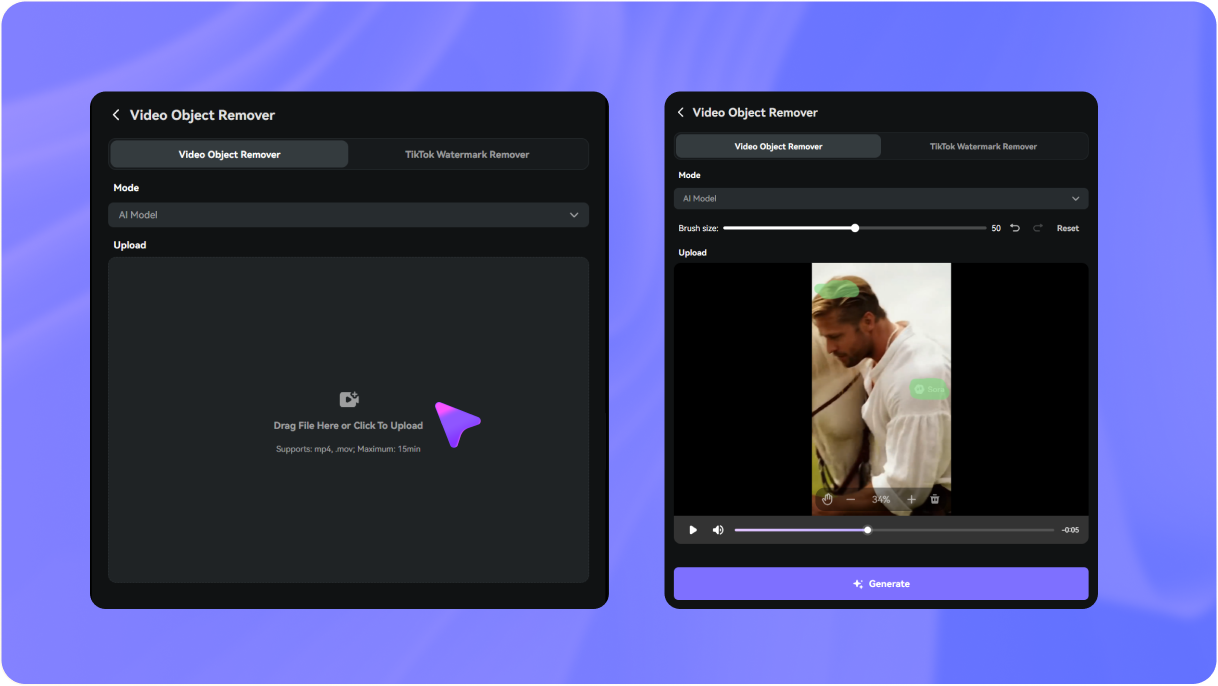The height and width of the screenshot is (686, 1218).
Task: Mute the video with the speaker icon
Action: [x=717, y=530]
